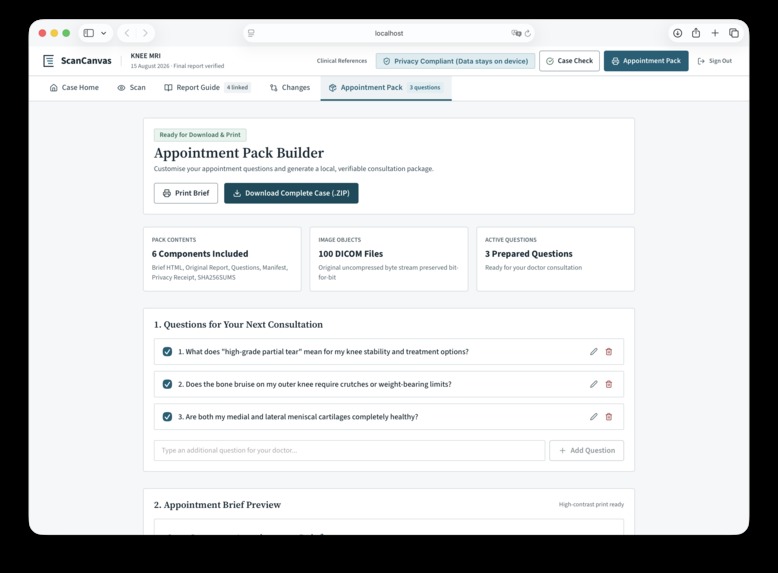The height and width of the screenshot is (573, 778).
Task: Click the additional question input field
Action: (349, 450)
